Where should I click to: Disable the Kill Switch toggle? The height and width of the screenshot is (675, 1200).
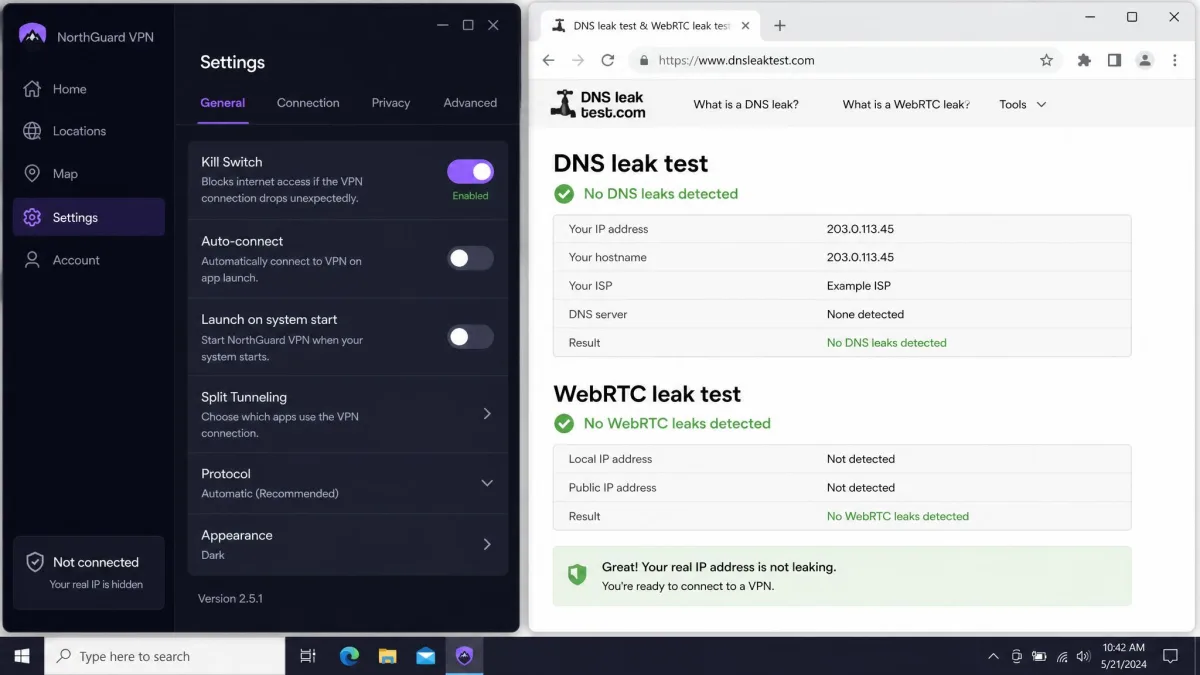coord(470,171)
